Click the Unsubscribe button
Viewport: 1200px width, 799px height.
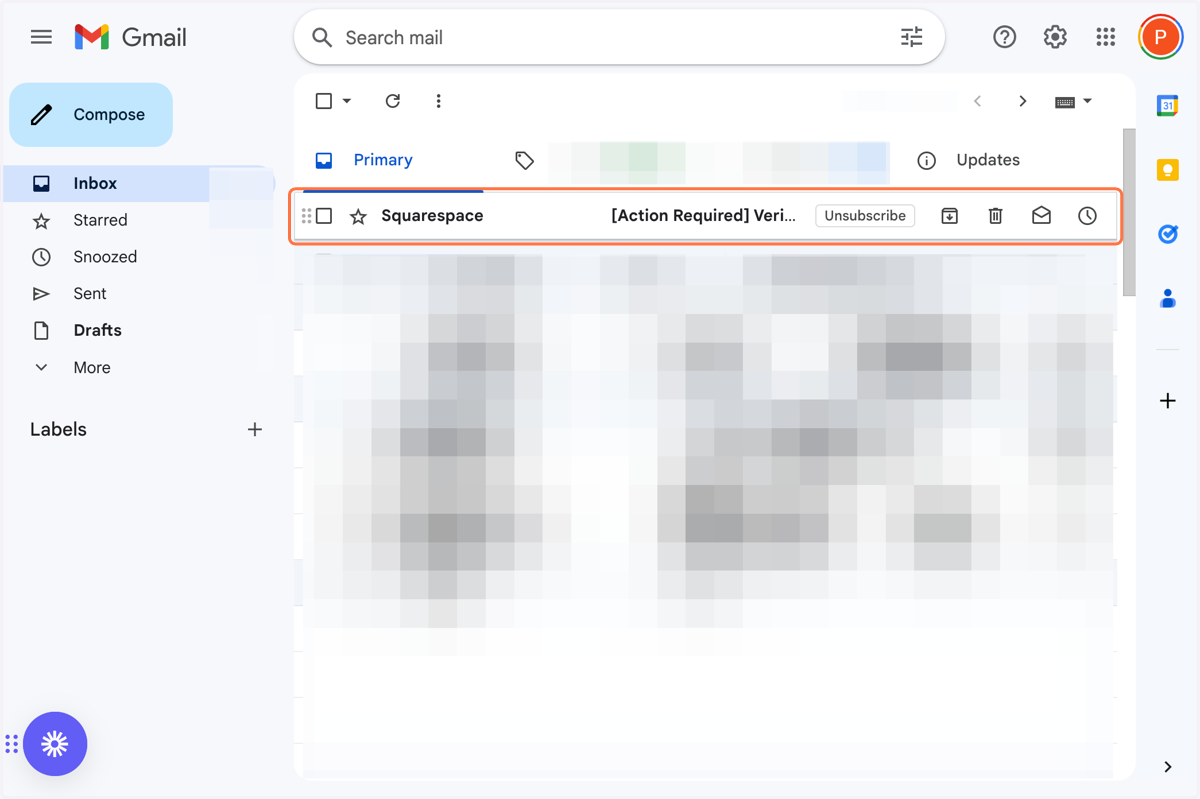click(x=865, y=216)
